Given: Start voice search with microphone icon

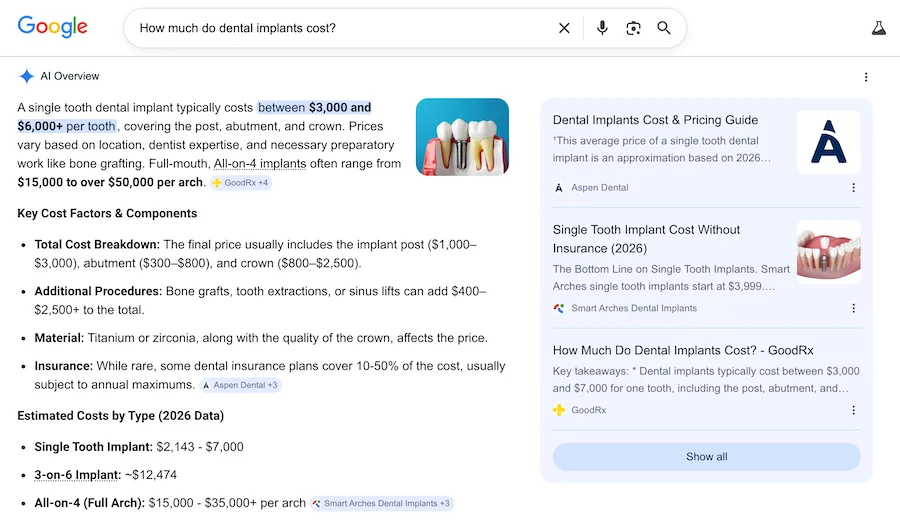Looking at the screenshot, I should click(x=602, y=28).
